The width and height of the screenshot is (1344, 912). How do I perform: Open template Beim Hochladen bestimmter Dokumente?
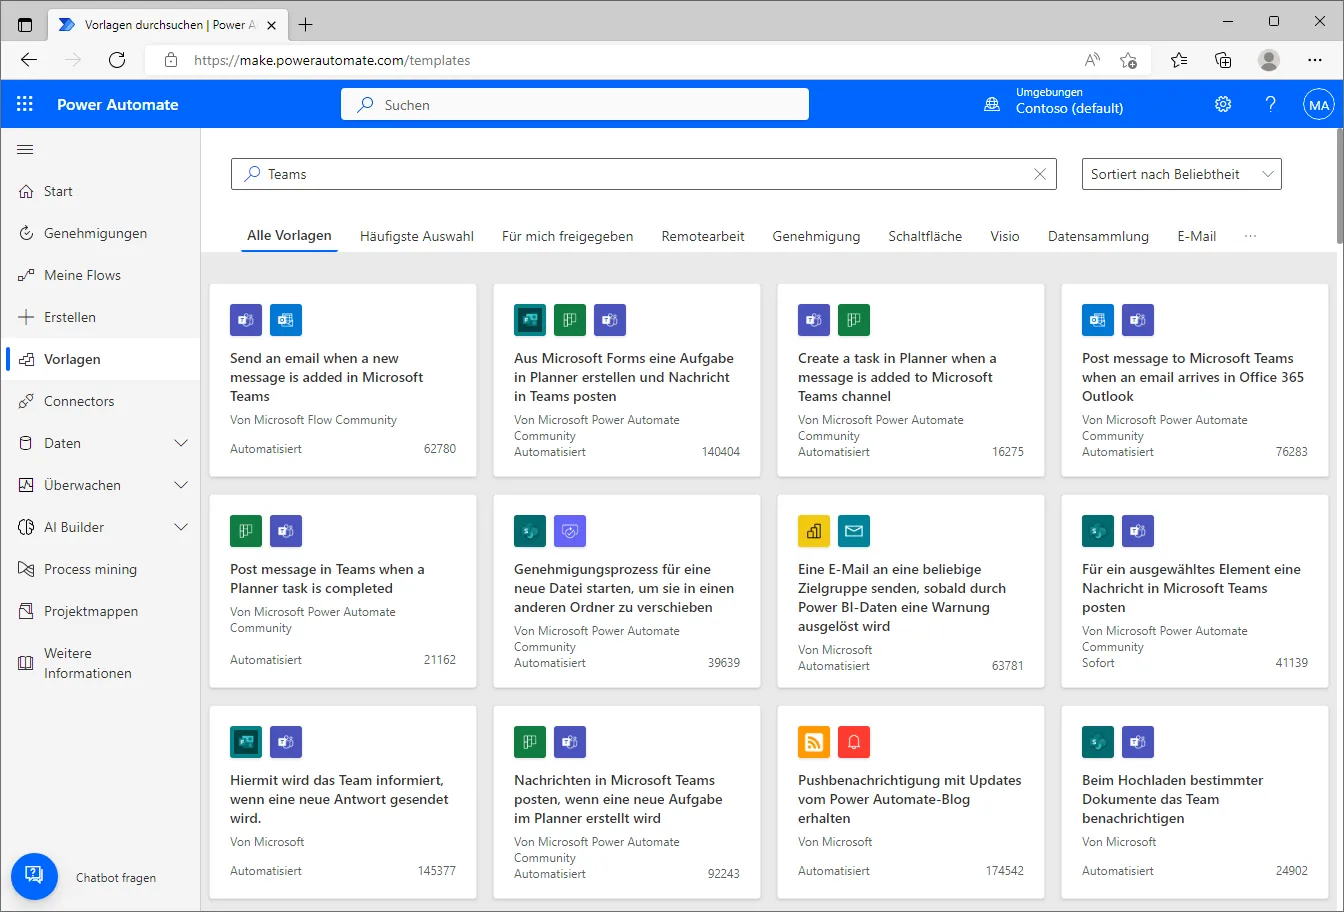(x=1195, y=802)
